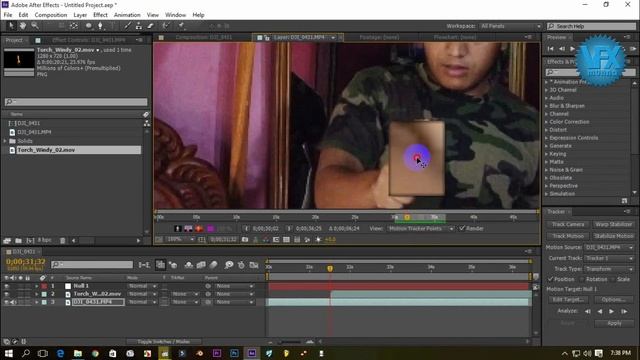The height and width of the screenshot is (360, 640).
Task: Open the composition flowchart icon in Project panel
Action: coord(147,123)
